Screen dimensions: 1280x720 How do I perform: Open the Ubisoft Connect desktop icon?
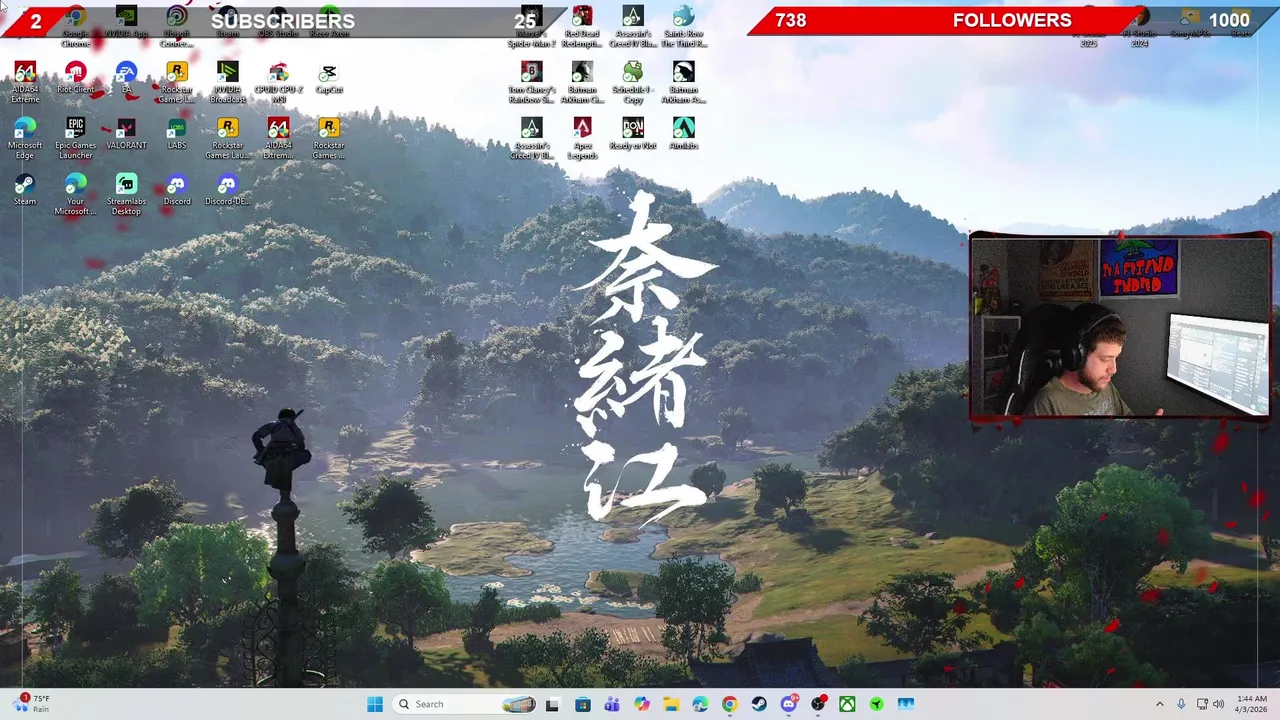pyautogui.click(x=177, y=28)
